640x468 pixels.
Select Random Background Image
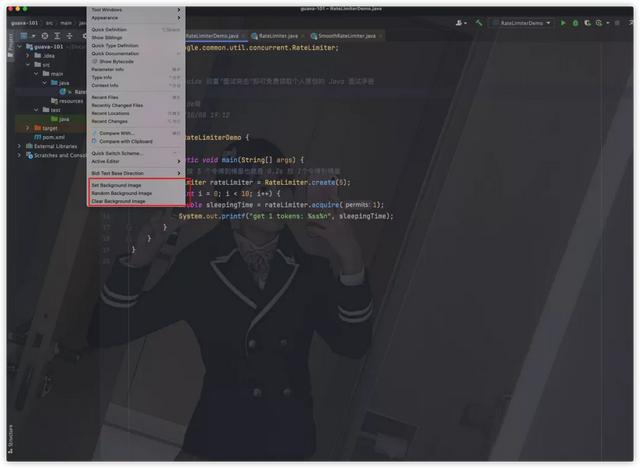point(136,193)
